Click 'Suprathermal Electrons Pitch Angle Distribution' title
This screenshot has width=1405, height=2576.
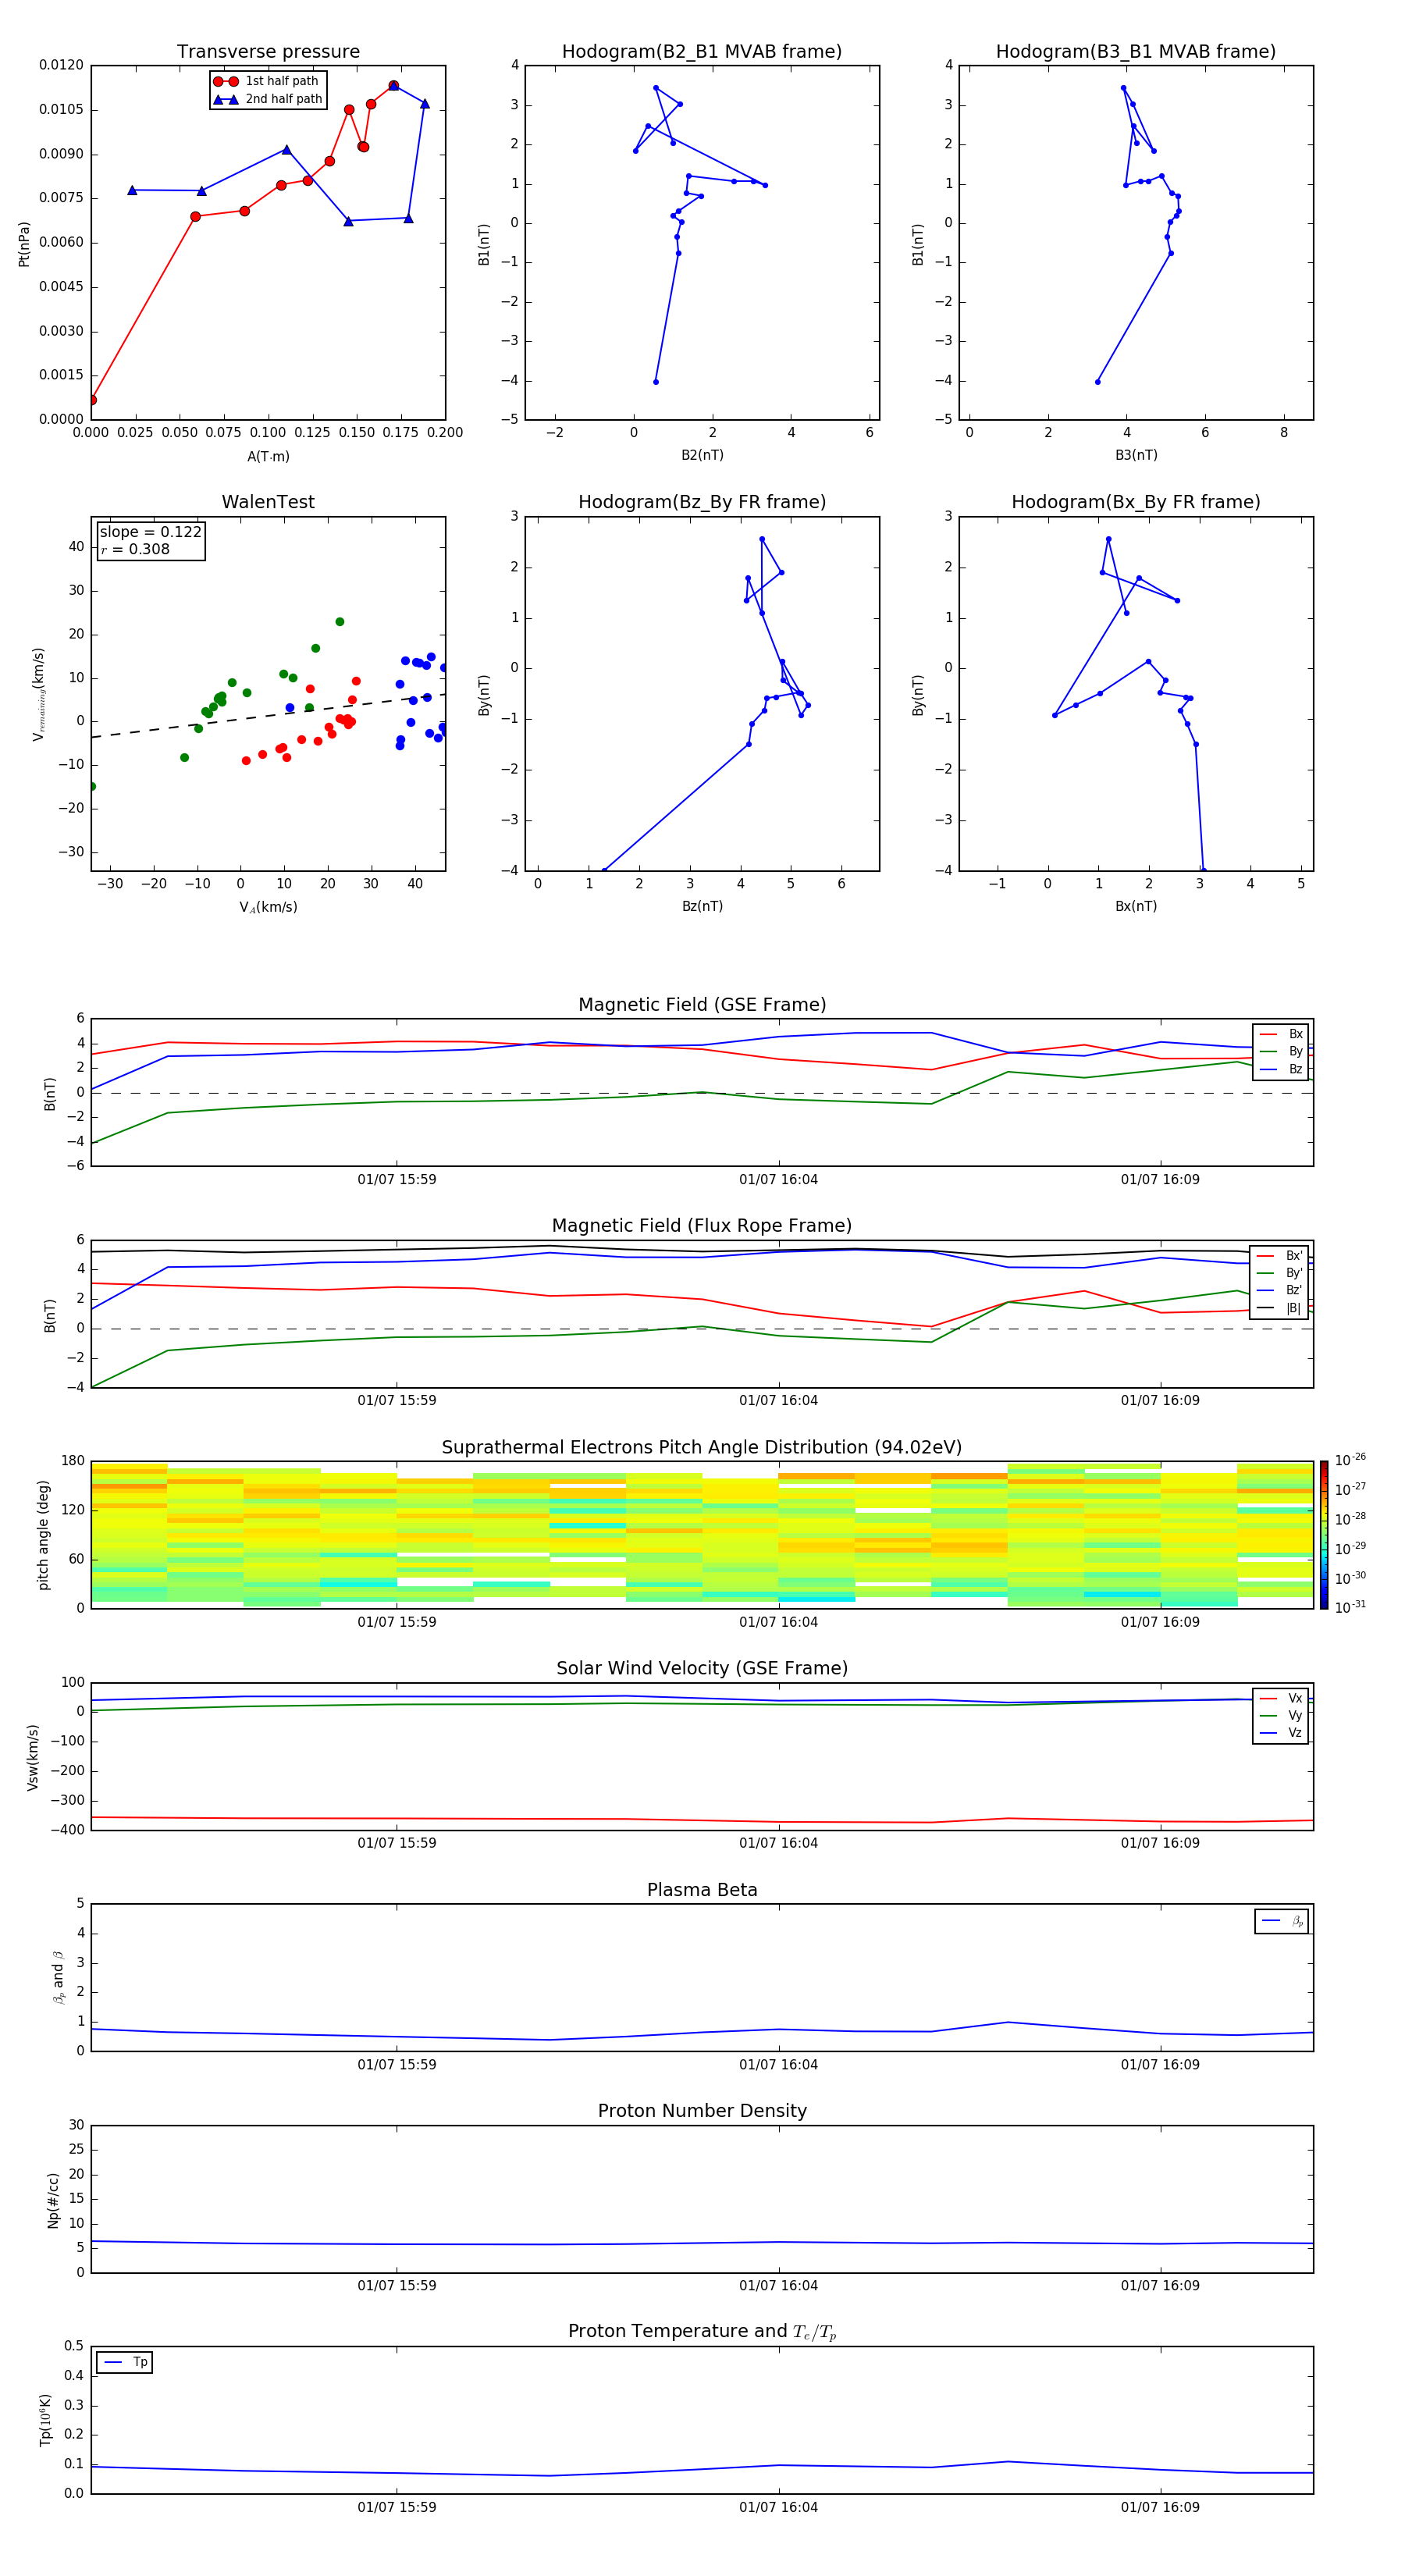click(x=702, y=1448)
